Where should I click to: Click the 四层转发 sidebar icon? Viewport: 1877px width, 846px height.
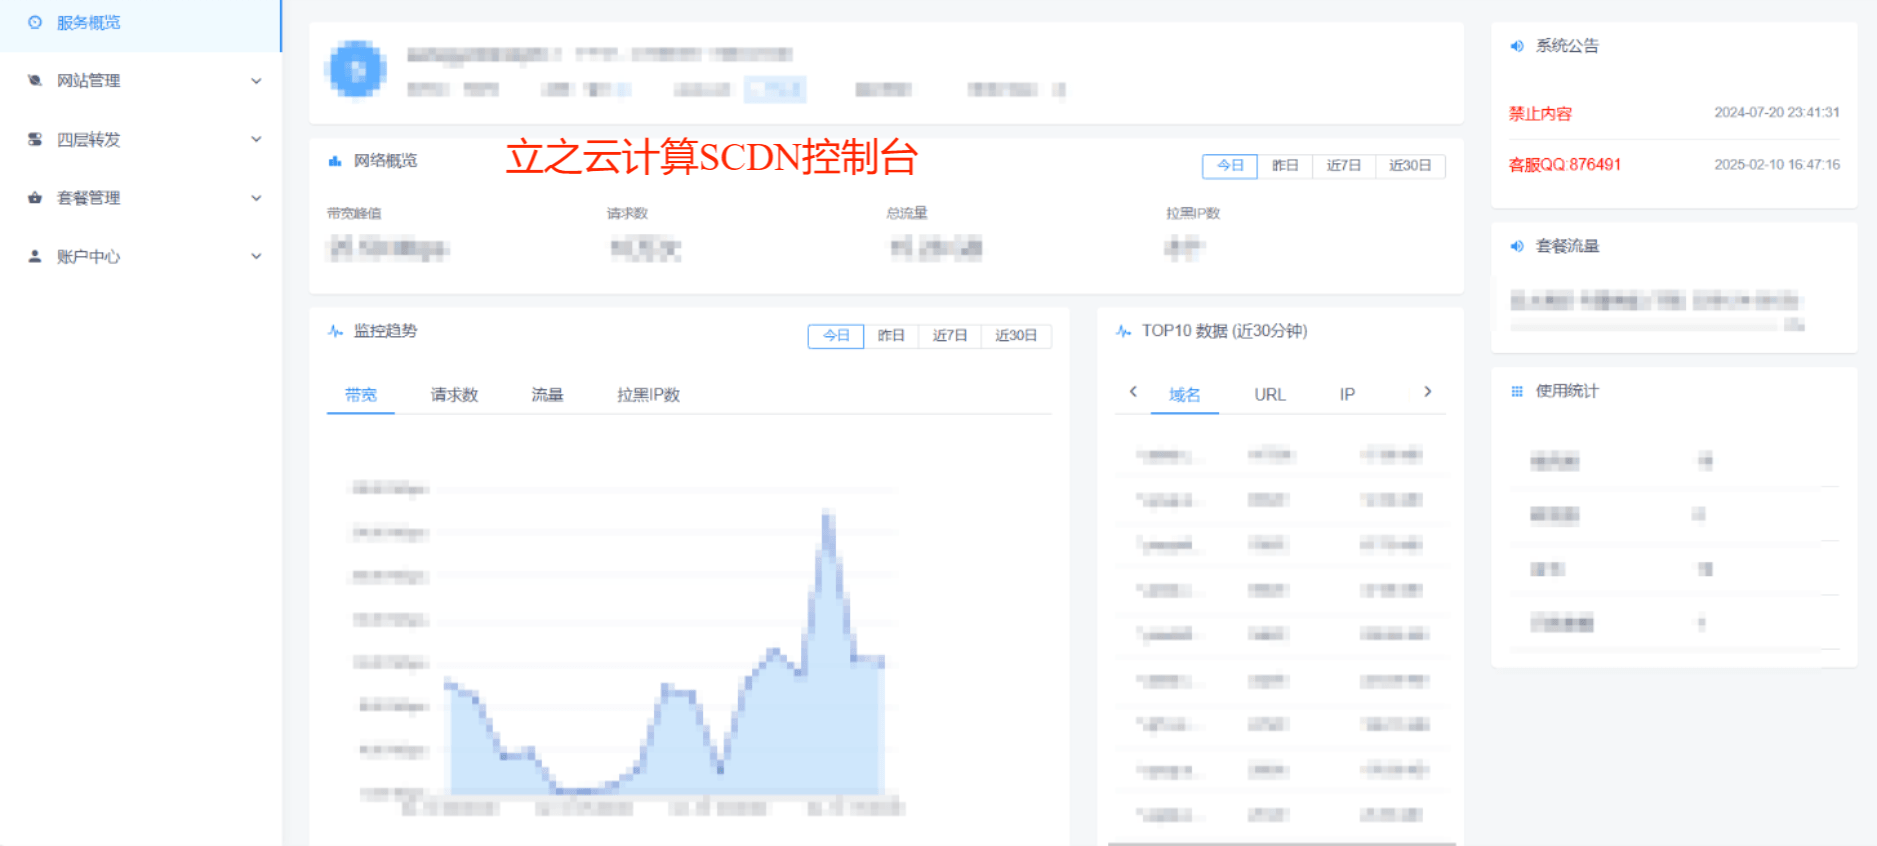coord(35,139)
